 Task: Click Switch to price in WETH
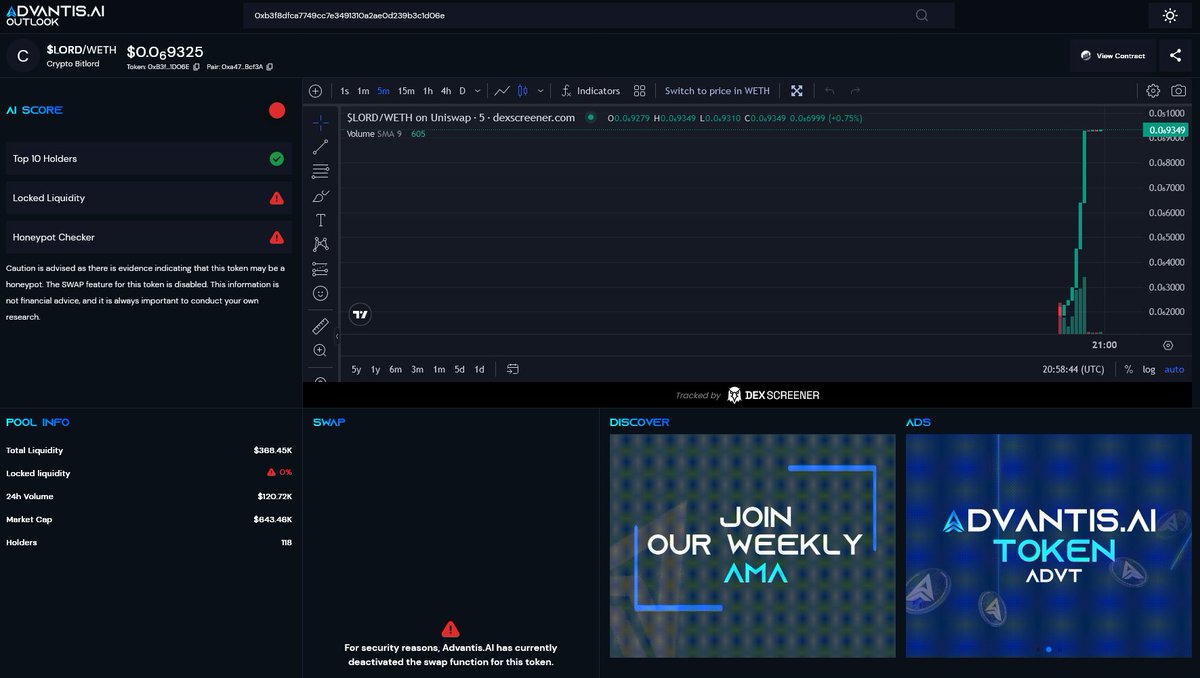click(x=717, y=91)
